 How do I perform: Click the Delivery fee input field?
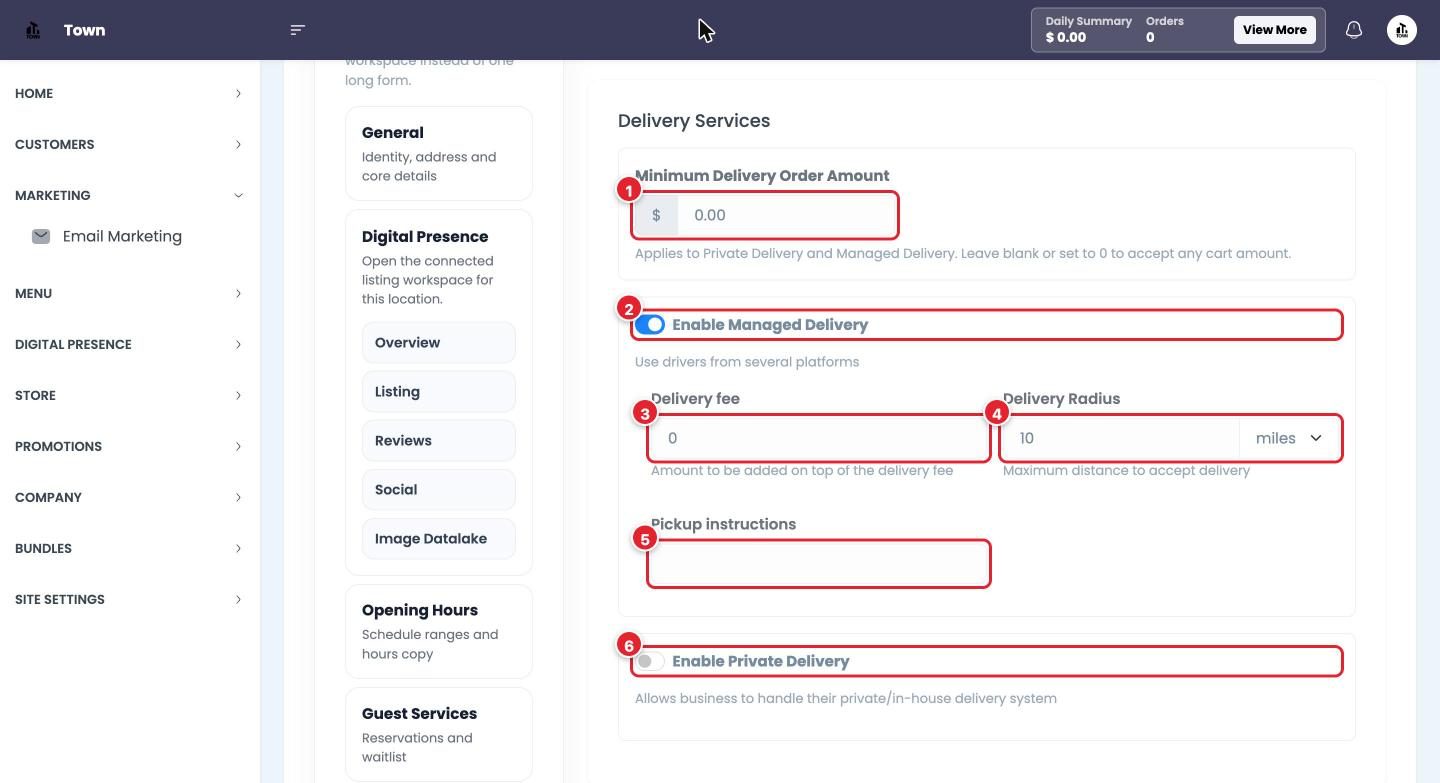pyautogui.click(x=819, y=438)
